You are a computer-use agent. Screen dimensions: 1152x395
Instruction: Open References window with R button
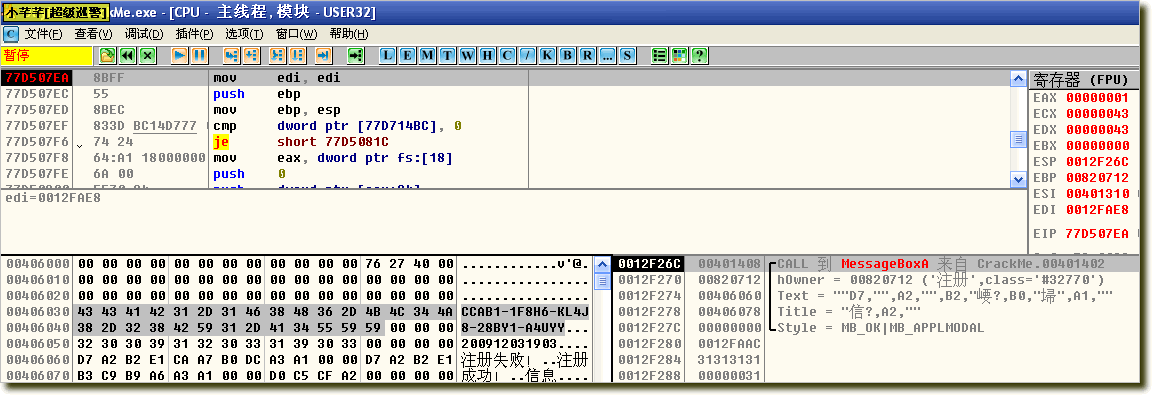[587, 55]
